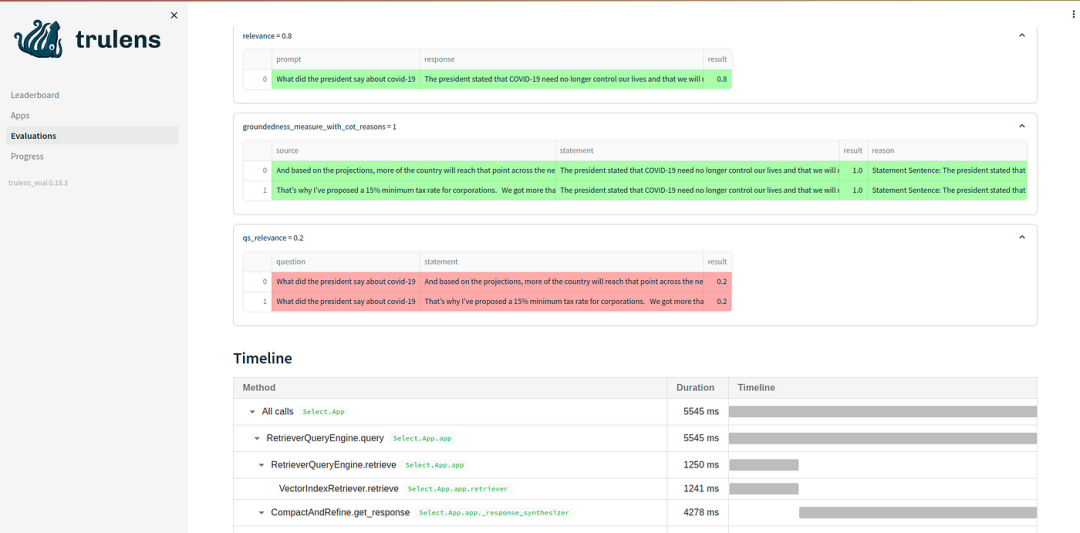The width and height of the screenshot is (1080, 533).
Task: Open the three-dot app menu
Action: point(1074,14)
